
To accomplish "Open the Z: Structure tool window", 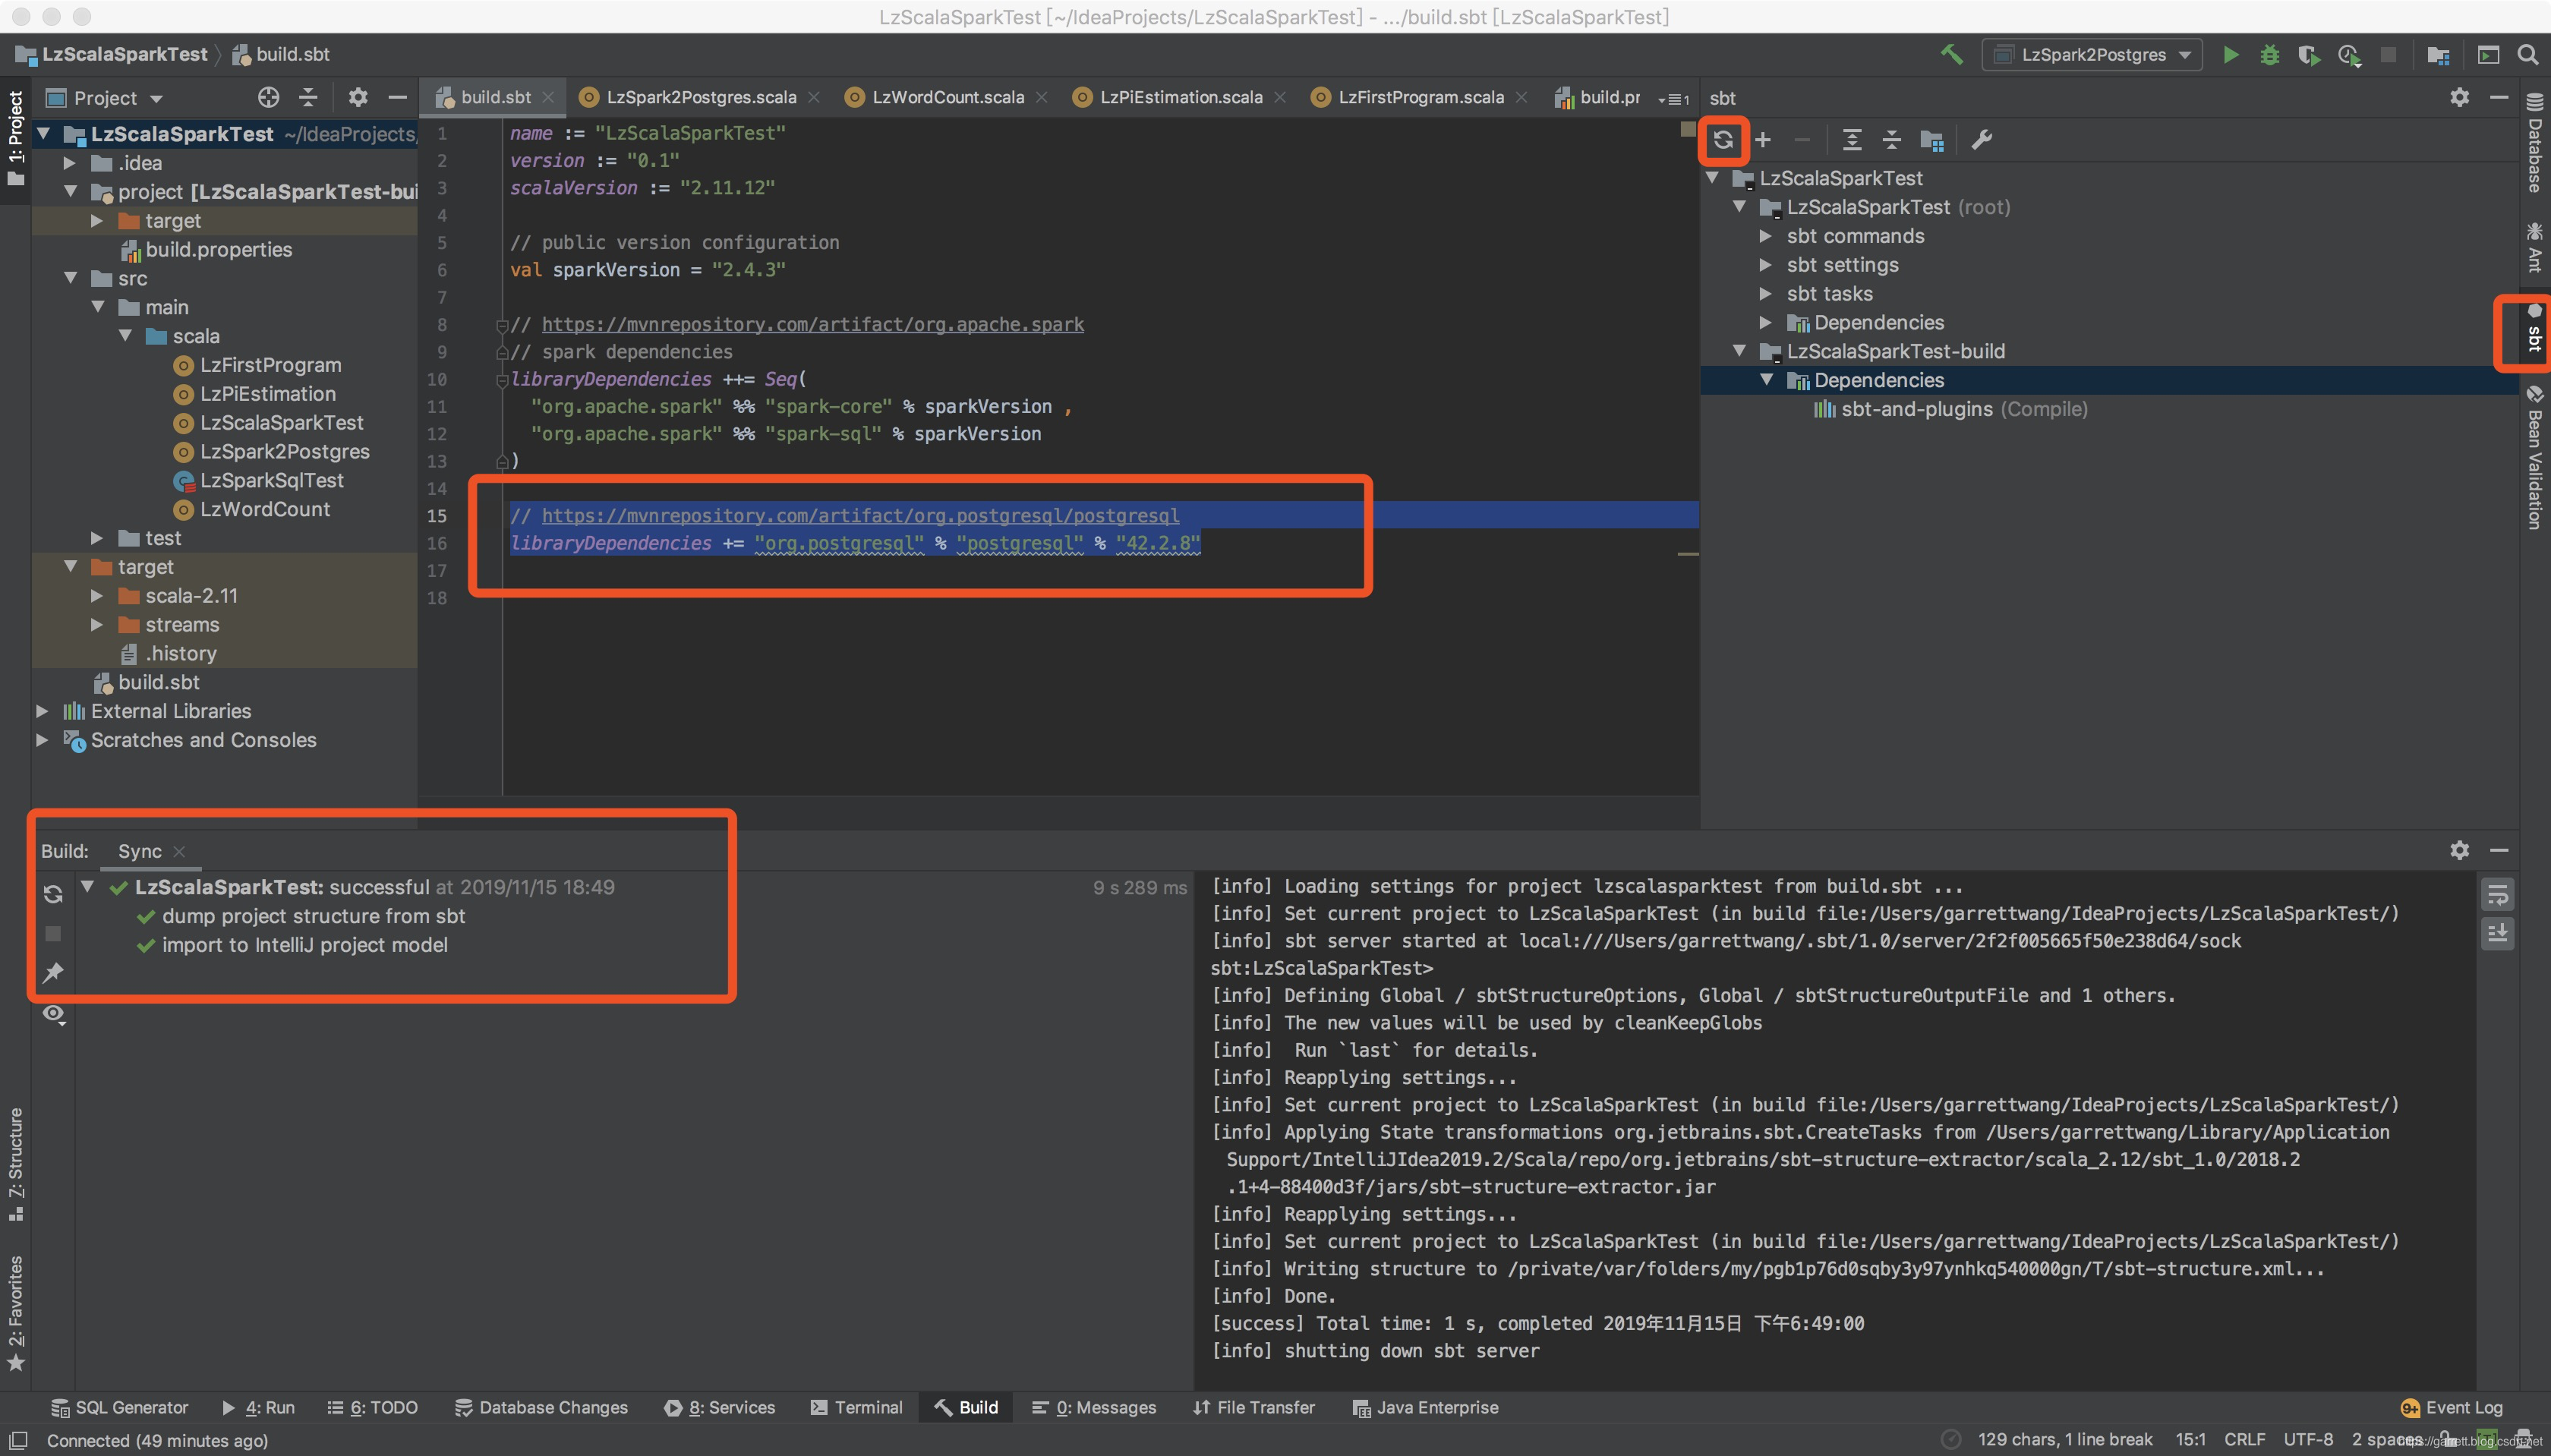I will click(x=15, y=1164).
